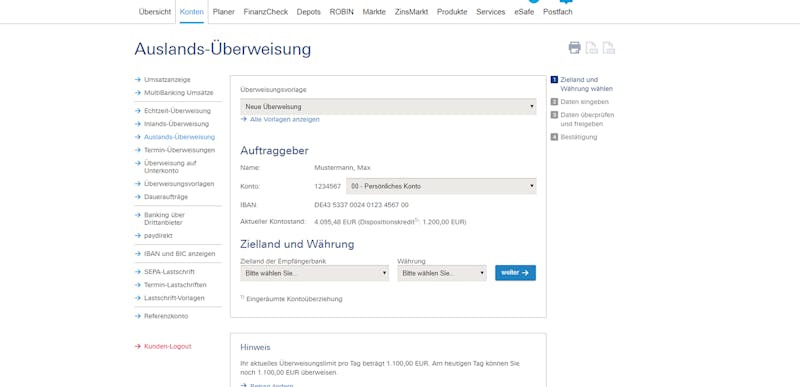
Task: Open ROBIN in top navigation
Action: tap(341, 12)
